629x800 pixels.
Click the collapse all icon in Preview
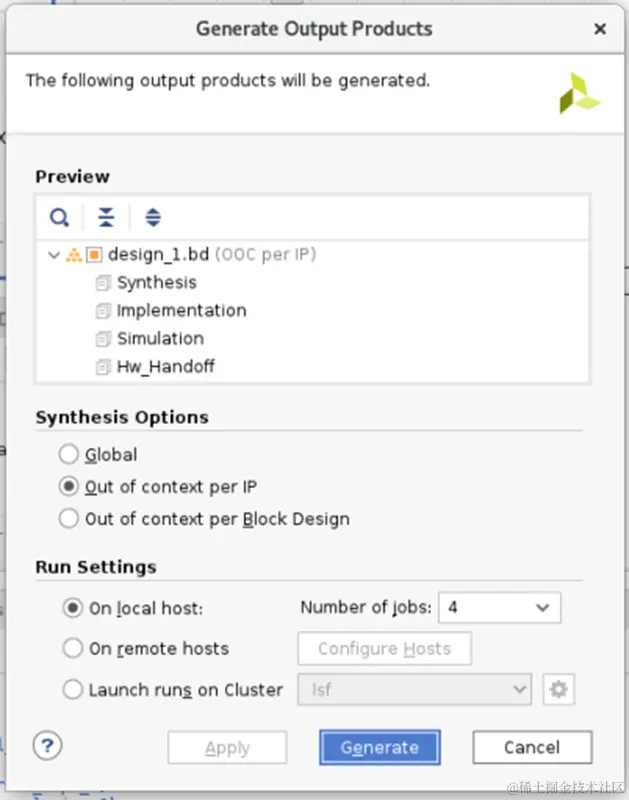[106, 217]
